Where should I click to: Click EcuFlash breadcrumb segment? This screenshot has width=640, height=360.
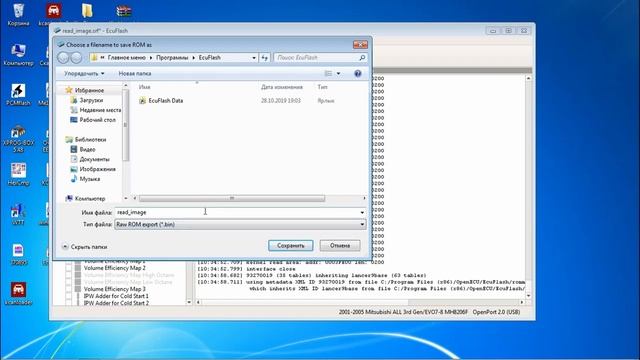pyautogui.click(x=210, y=58)
